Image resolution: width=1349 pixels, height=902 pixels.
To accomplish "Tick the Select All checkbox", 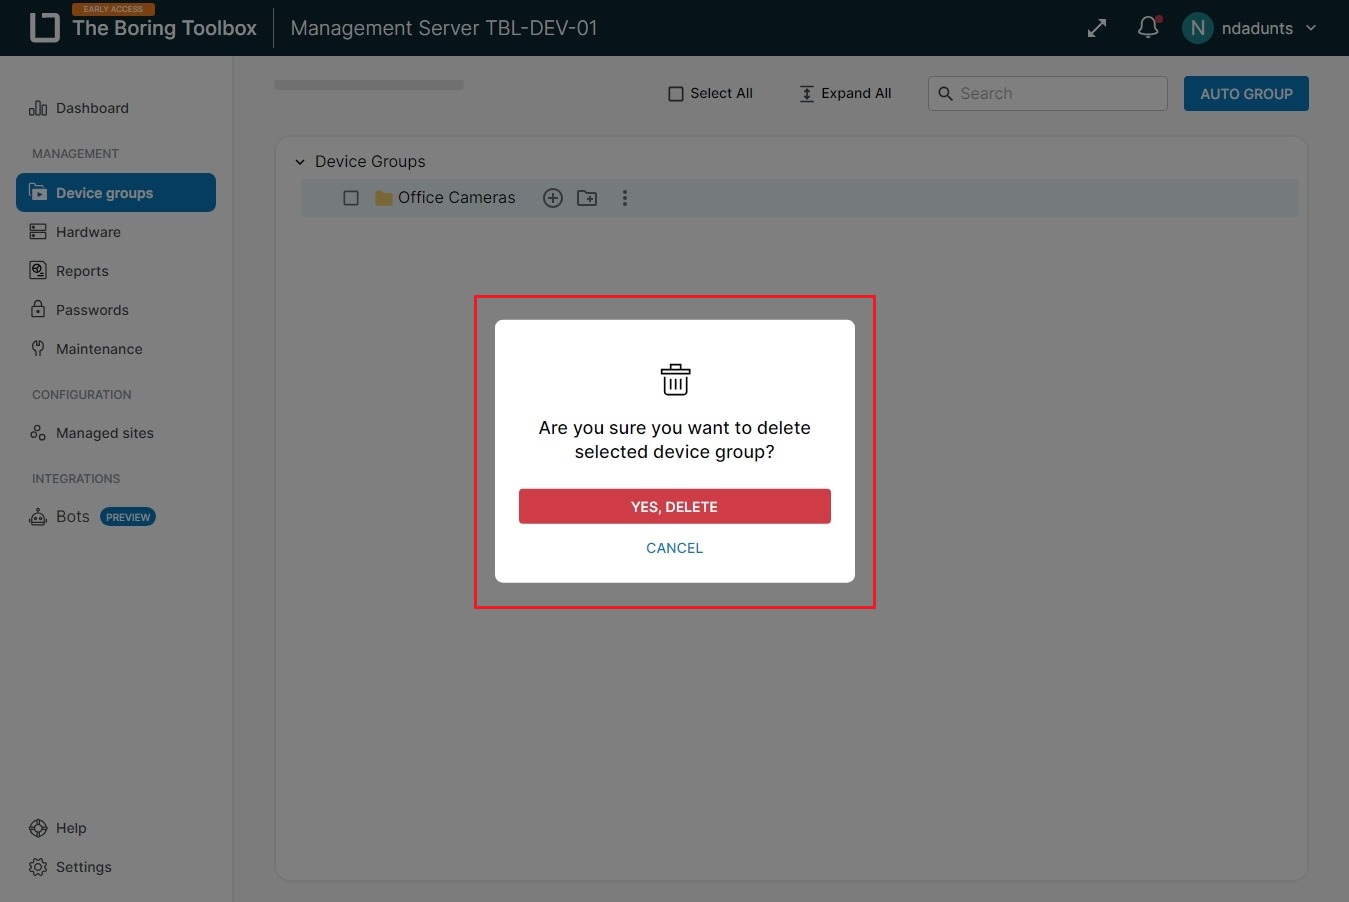I will click(676, 94).
